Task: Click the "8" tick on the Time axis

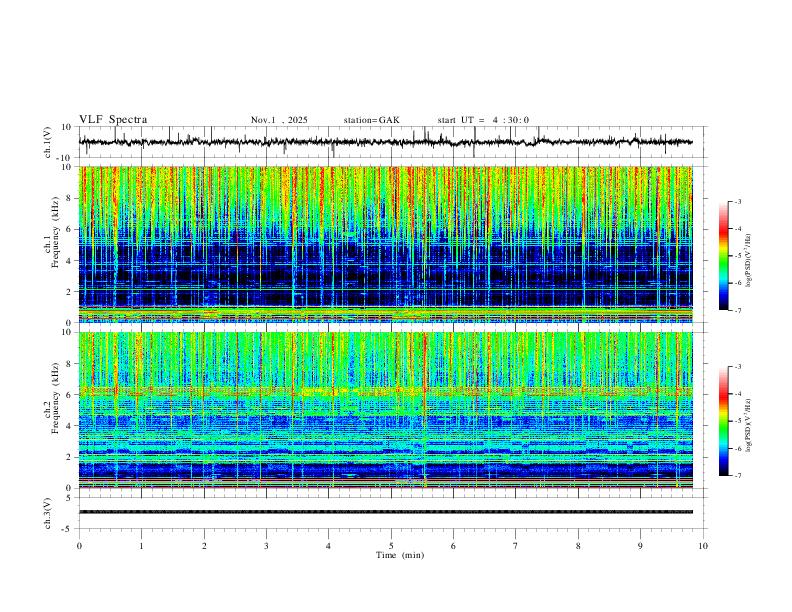Action: tap(578, 546)
